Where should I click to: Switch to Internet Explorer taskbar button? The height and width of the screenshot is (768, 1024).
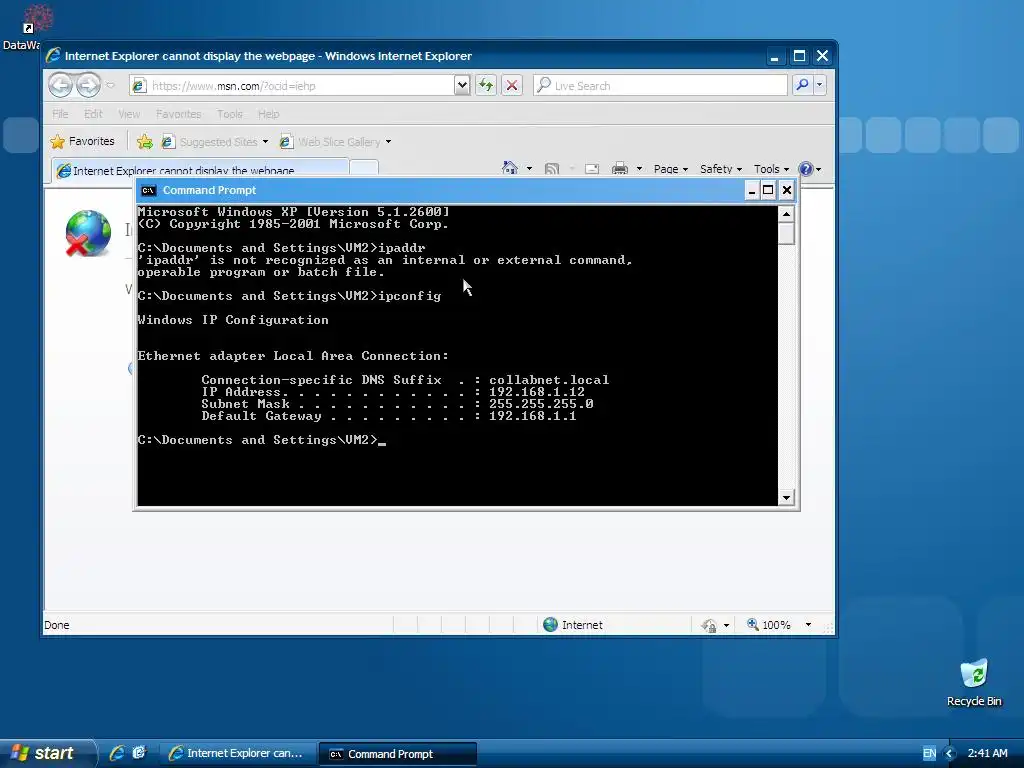click(237, 754)
